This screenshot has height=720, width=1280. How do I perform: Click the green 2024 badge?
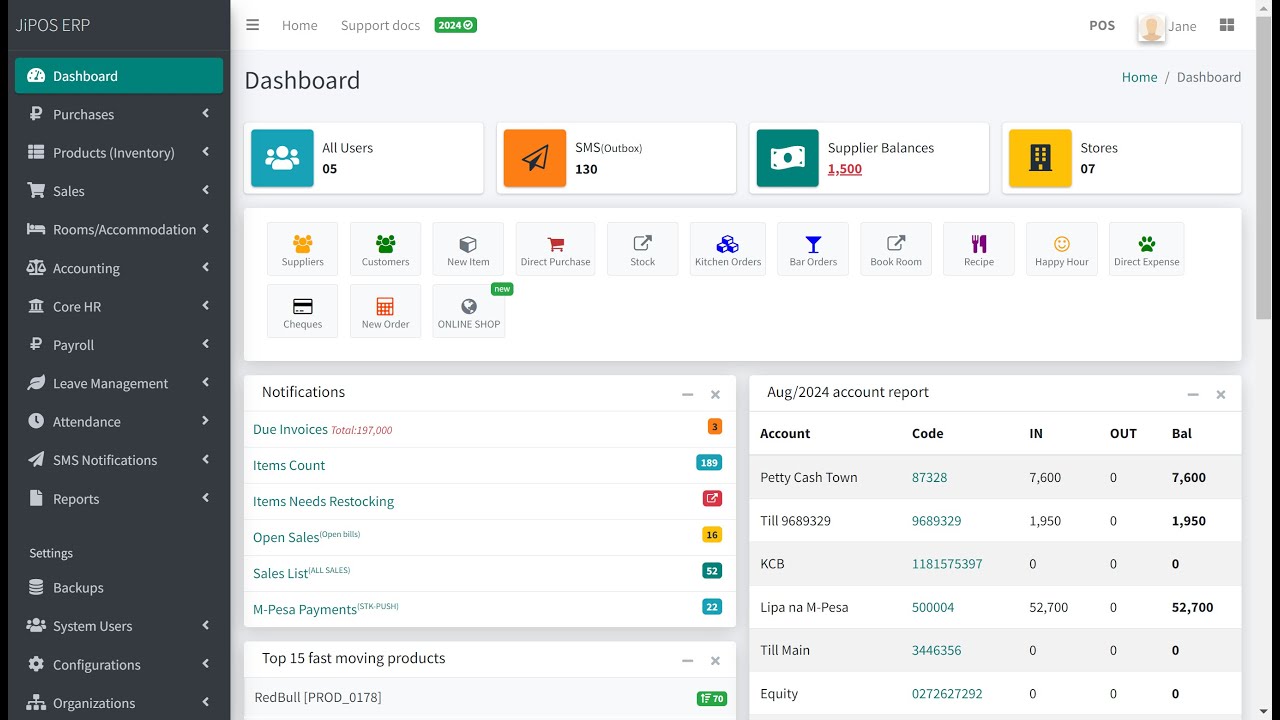pyautogui.click(x=455, y=25)
